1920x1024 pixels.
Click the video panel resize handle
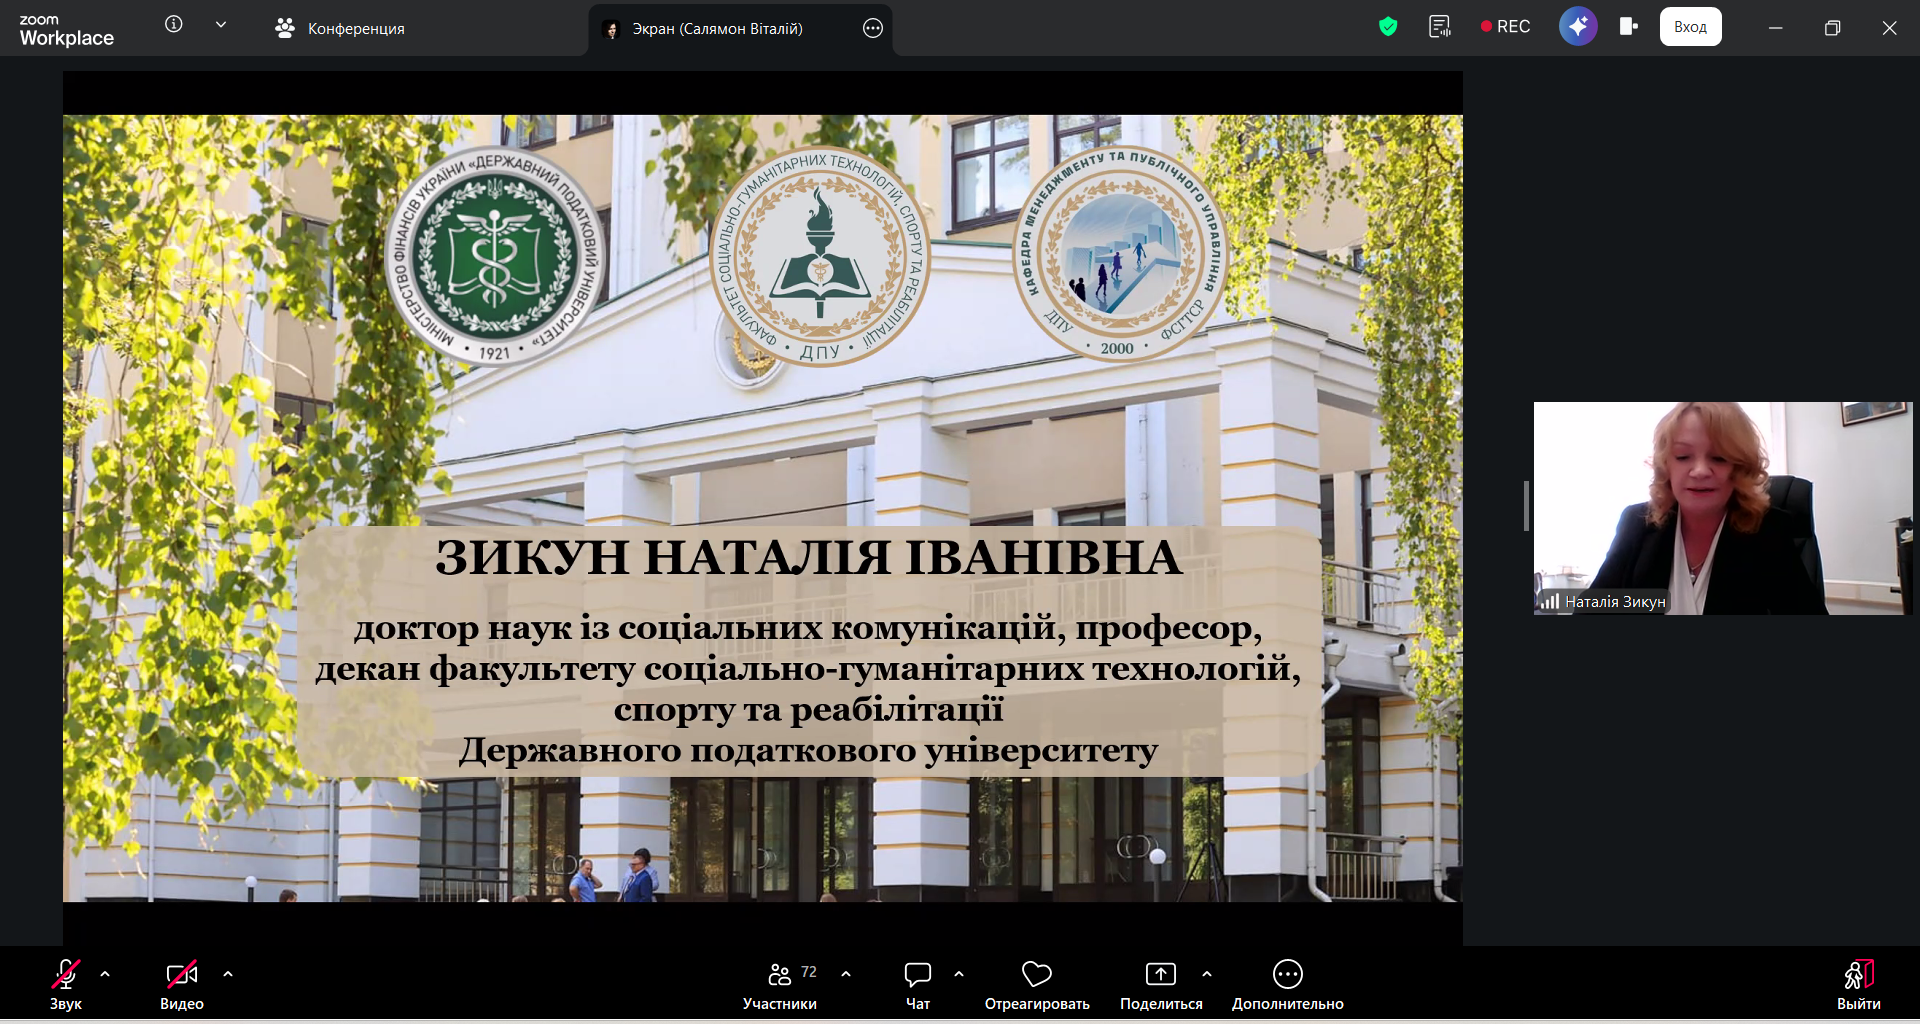pyautogui.click(x=1526, y=506)
